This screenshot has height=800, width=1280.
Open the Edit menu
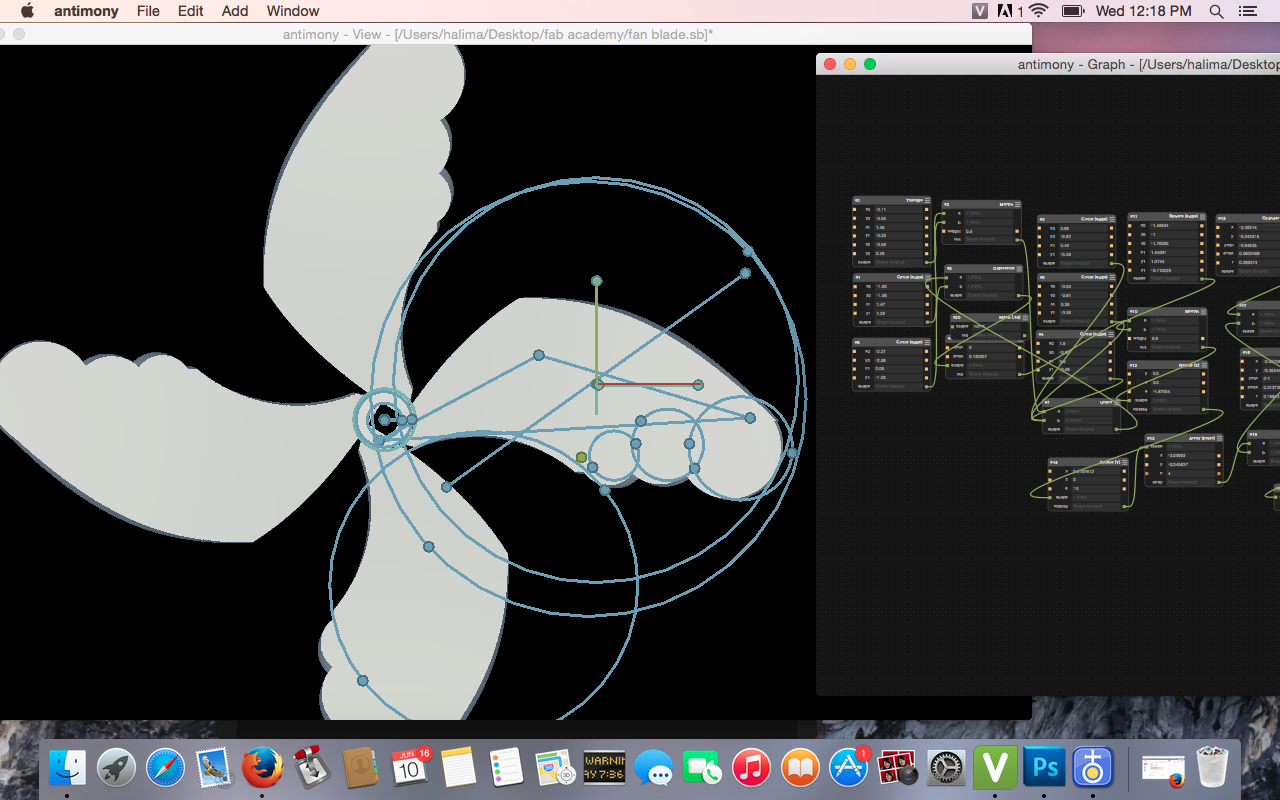tap(191, 11)
